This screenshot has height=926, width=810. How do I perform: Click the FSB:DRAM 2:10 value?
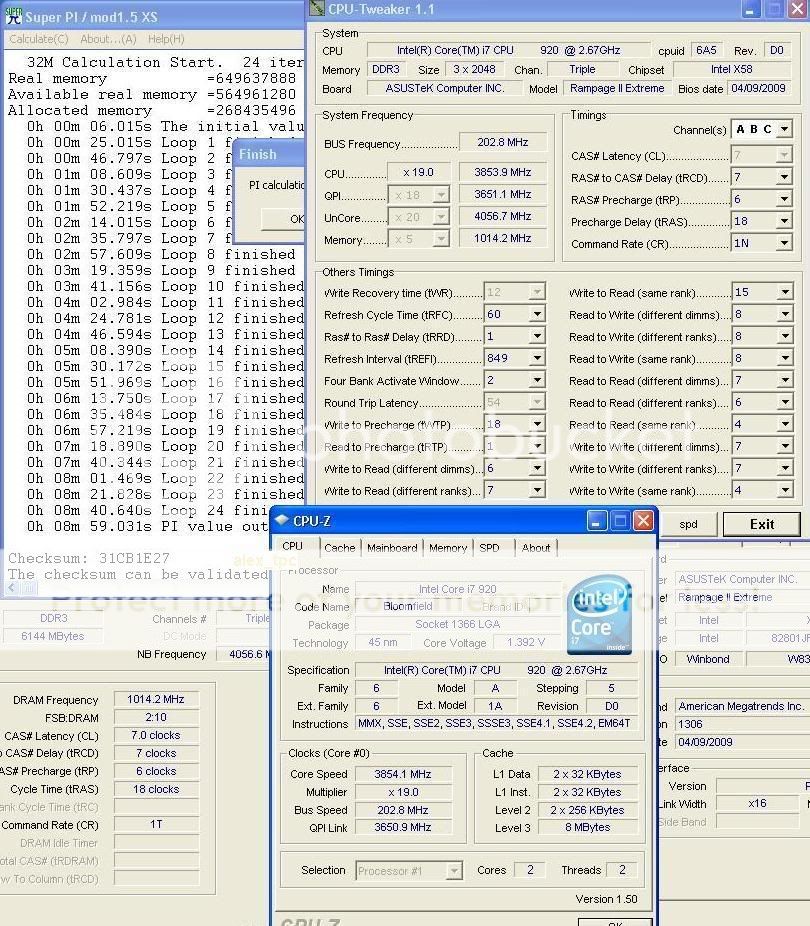click(x=156, y=717)
